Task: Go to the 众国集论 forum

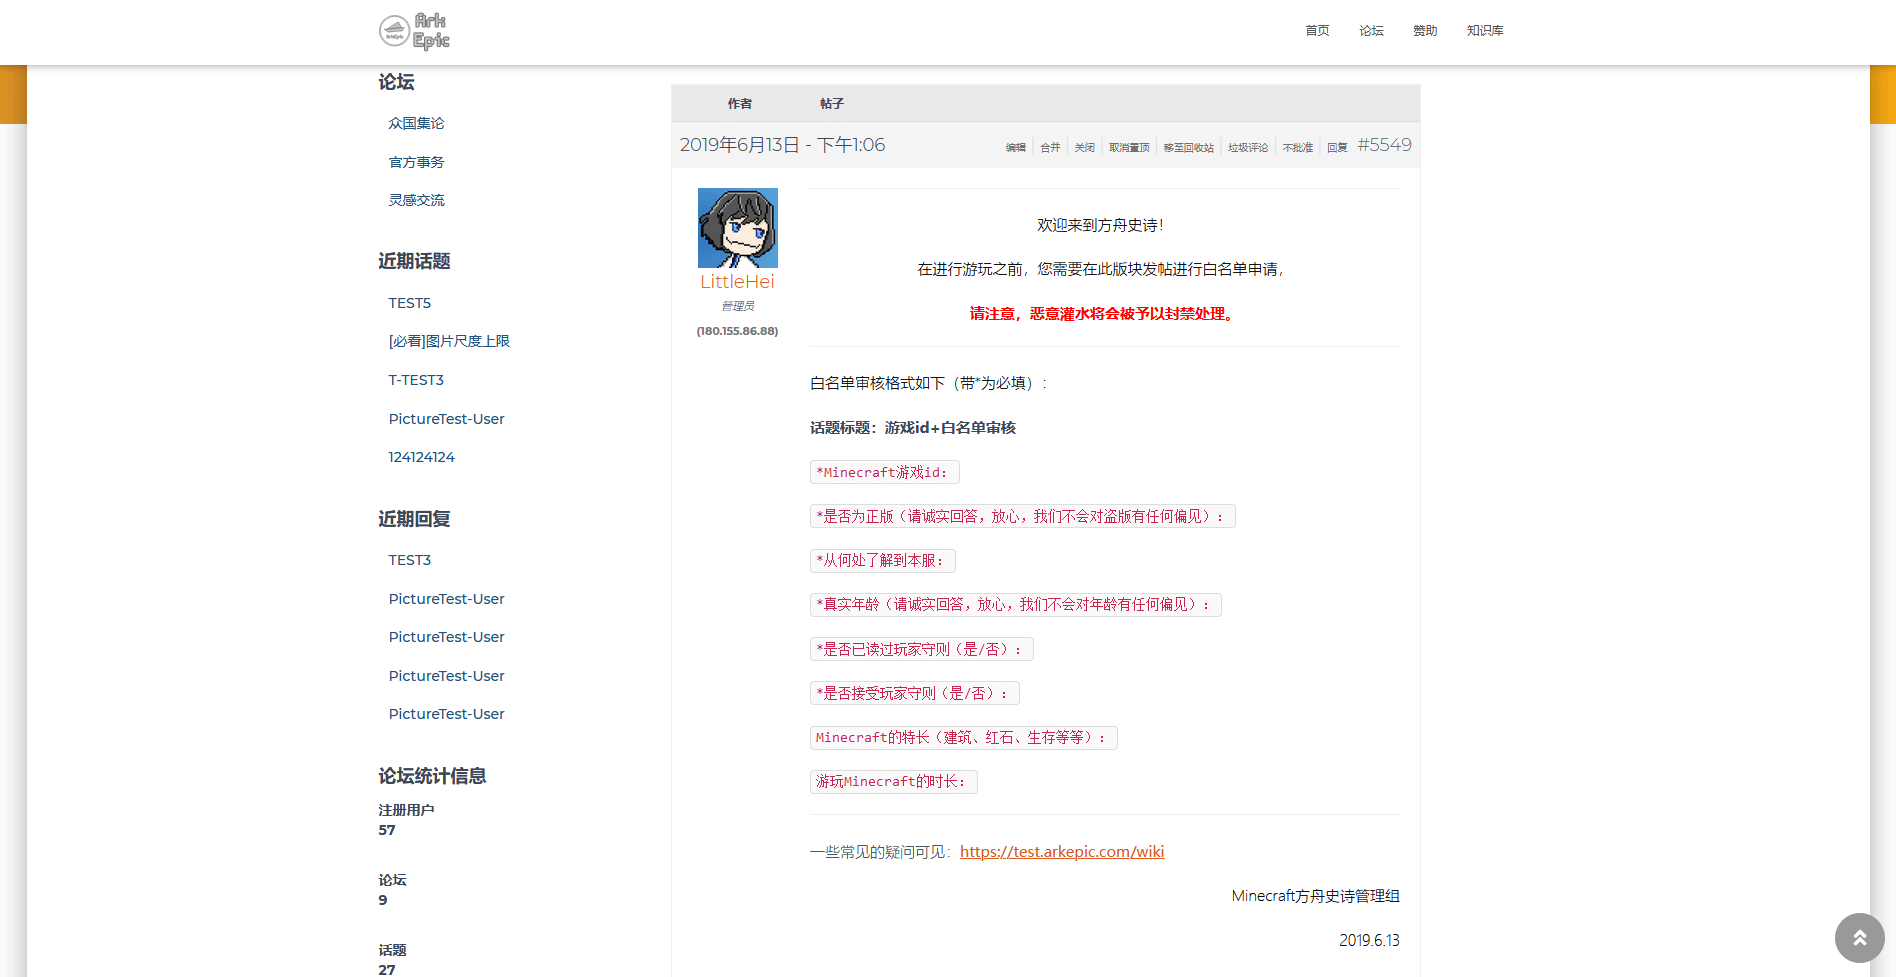Action: [416, 123]
